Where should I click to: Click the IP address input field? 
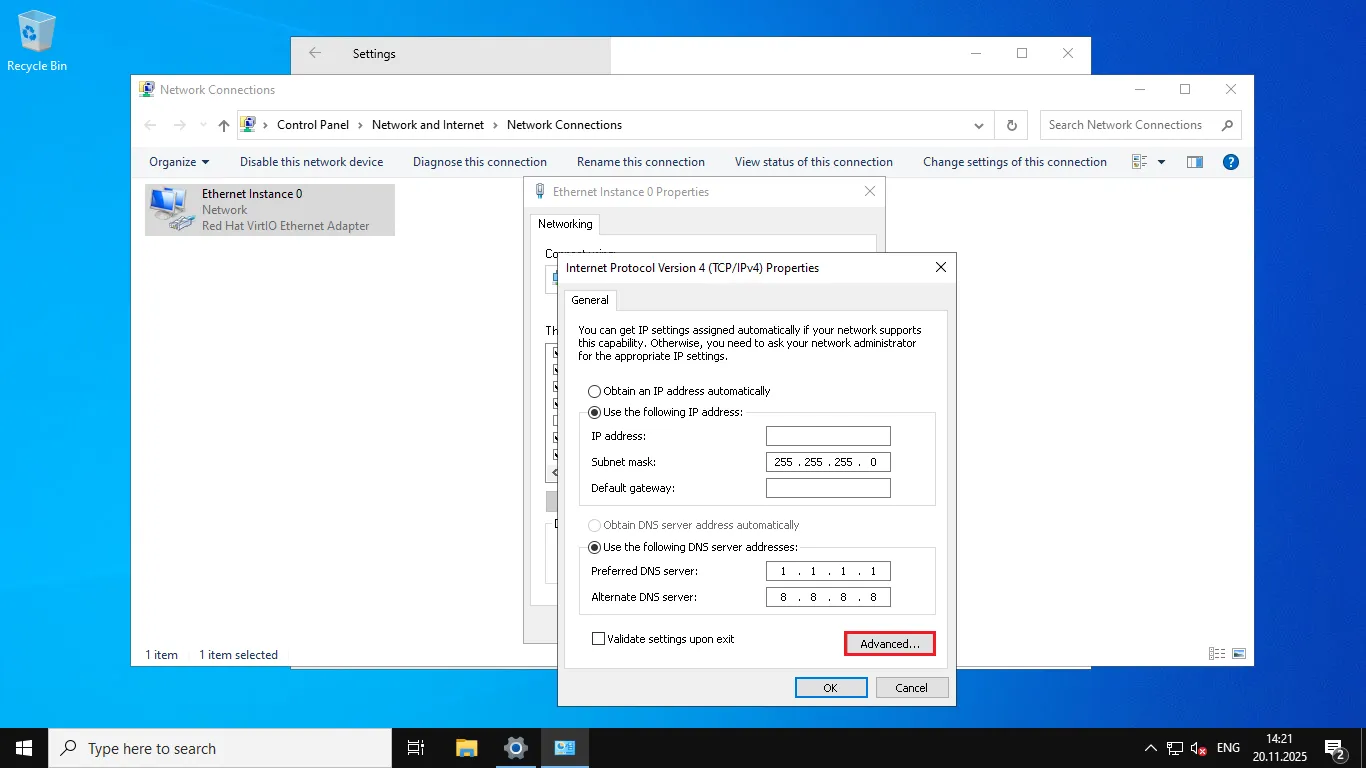point(827,436)
